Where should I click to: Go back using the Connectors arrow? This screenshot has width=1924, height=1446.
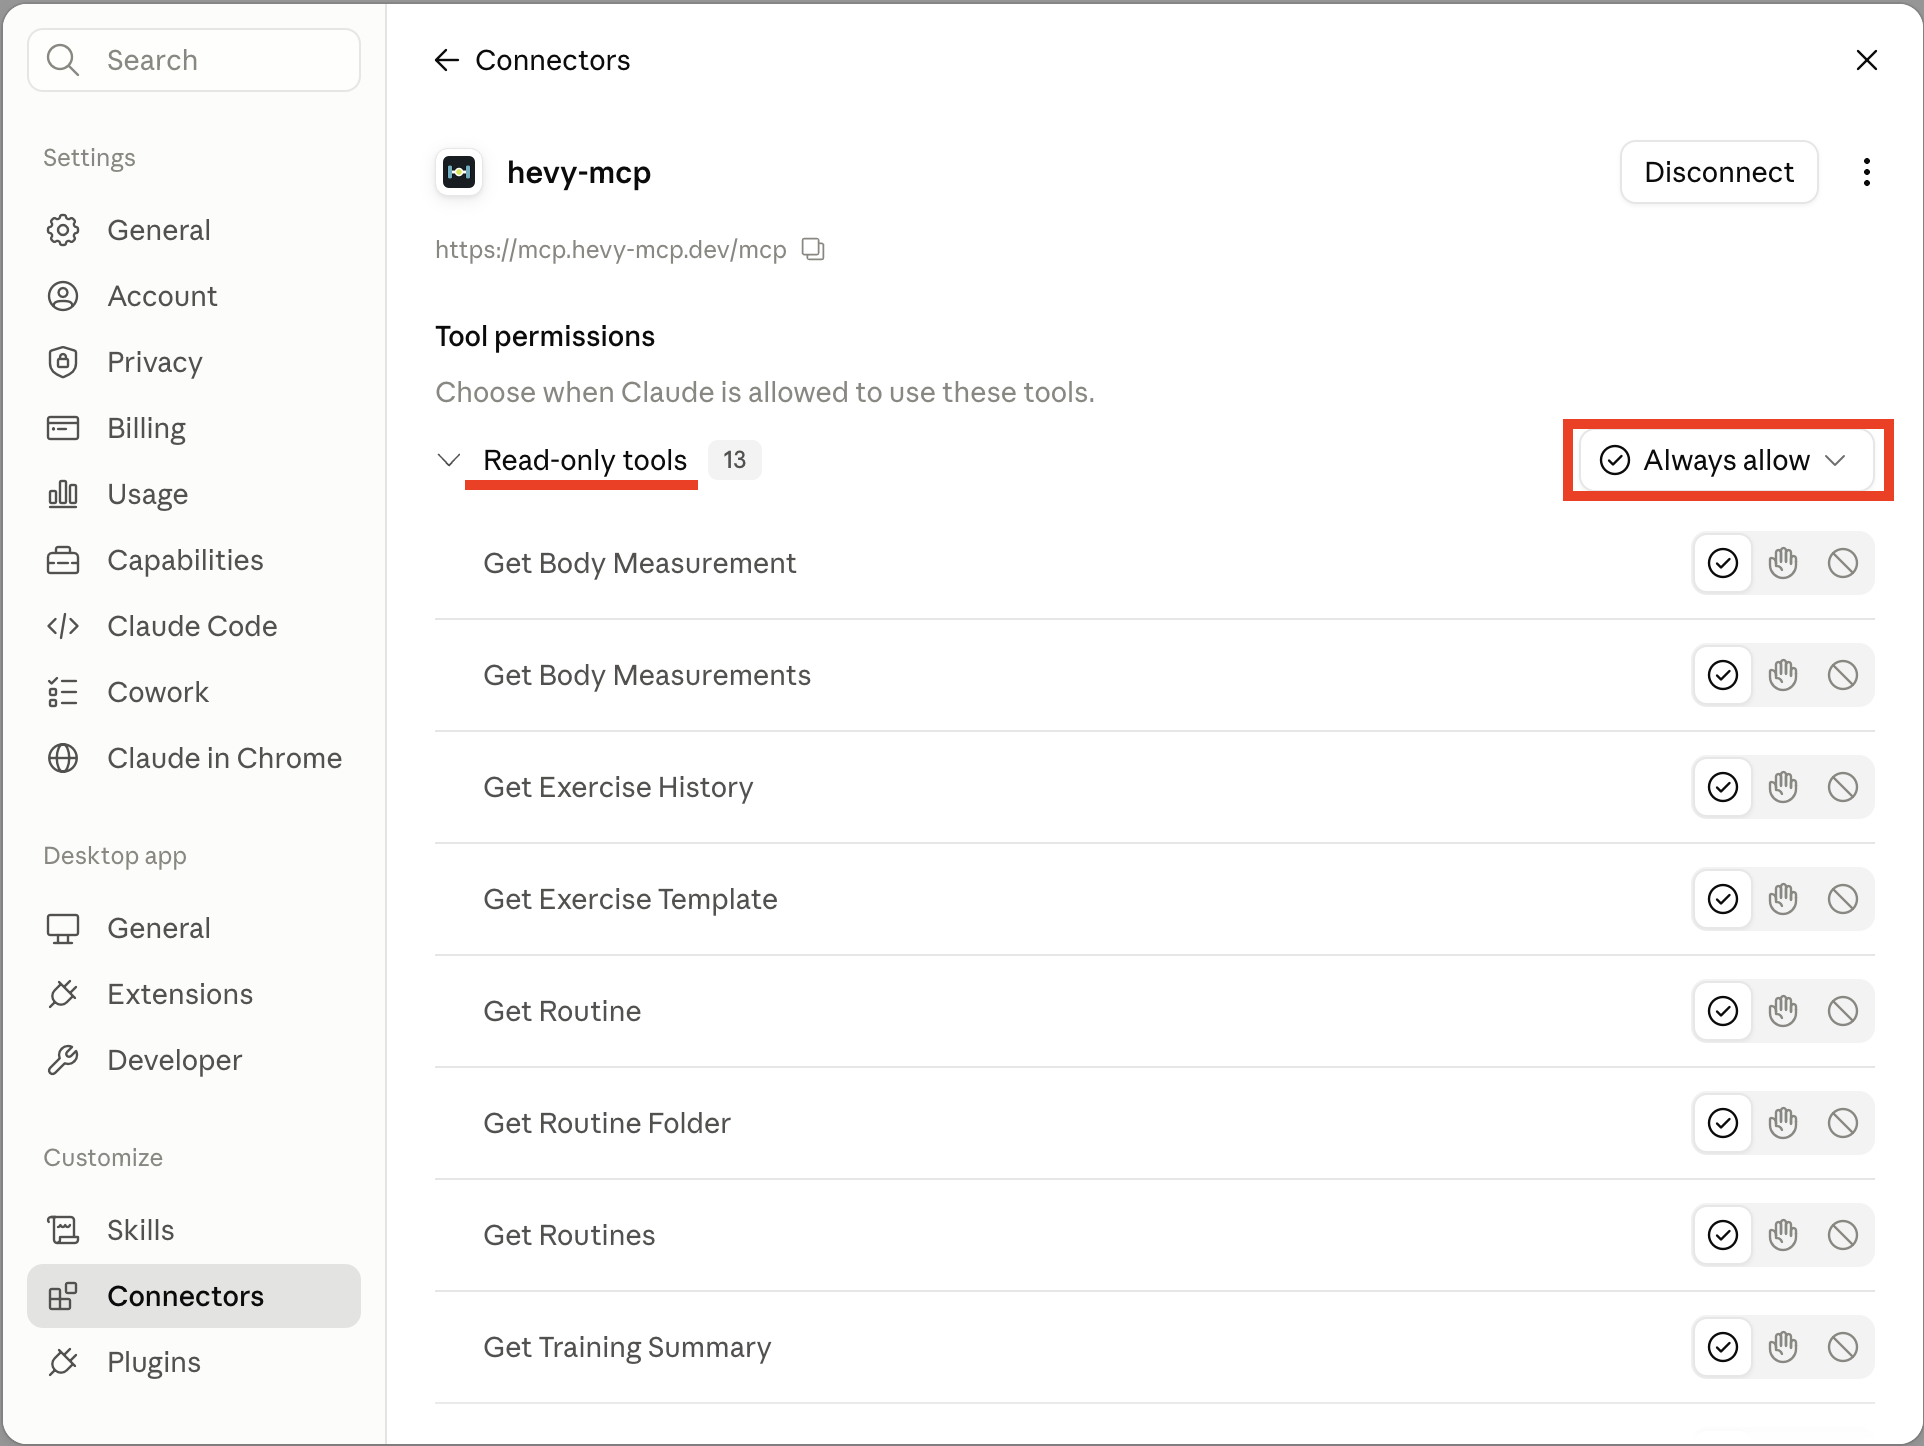pos(446,60)
